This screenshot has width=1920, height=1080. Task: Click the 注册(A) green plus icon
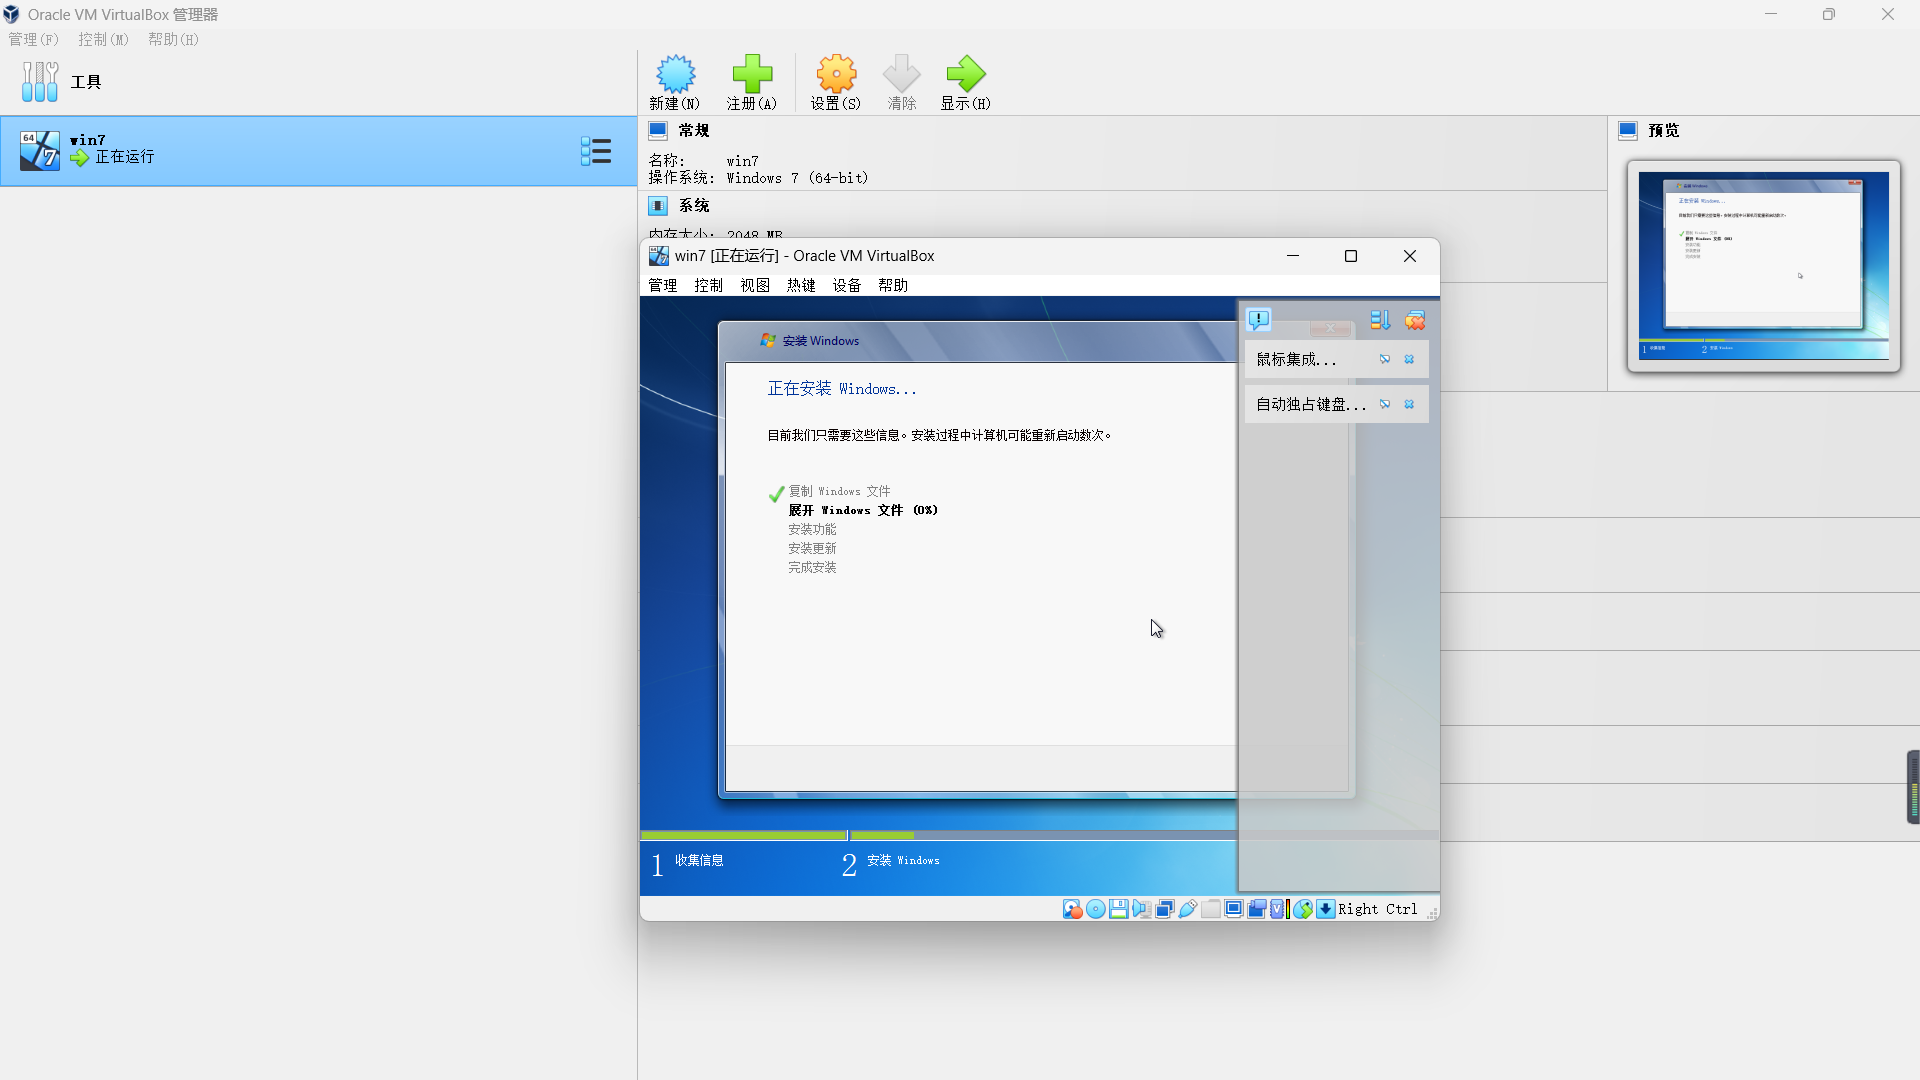[752, 74]
